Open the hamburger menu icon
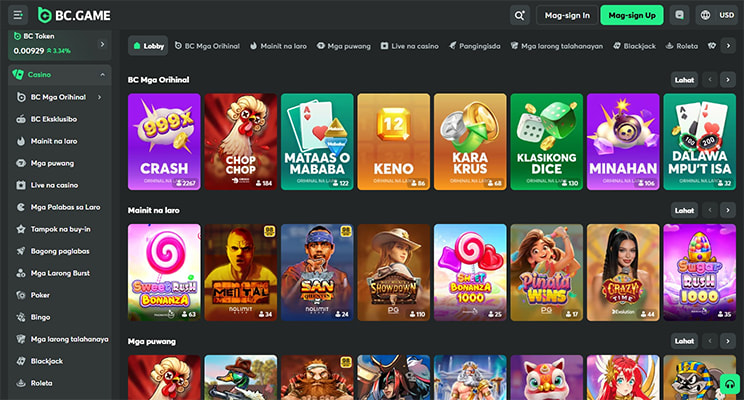Image resolution: width=744 pixels, height=400 pixels. pyautogui.click(x=18, y=15)
